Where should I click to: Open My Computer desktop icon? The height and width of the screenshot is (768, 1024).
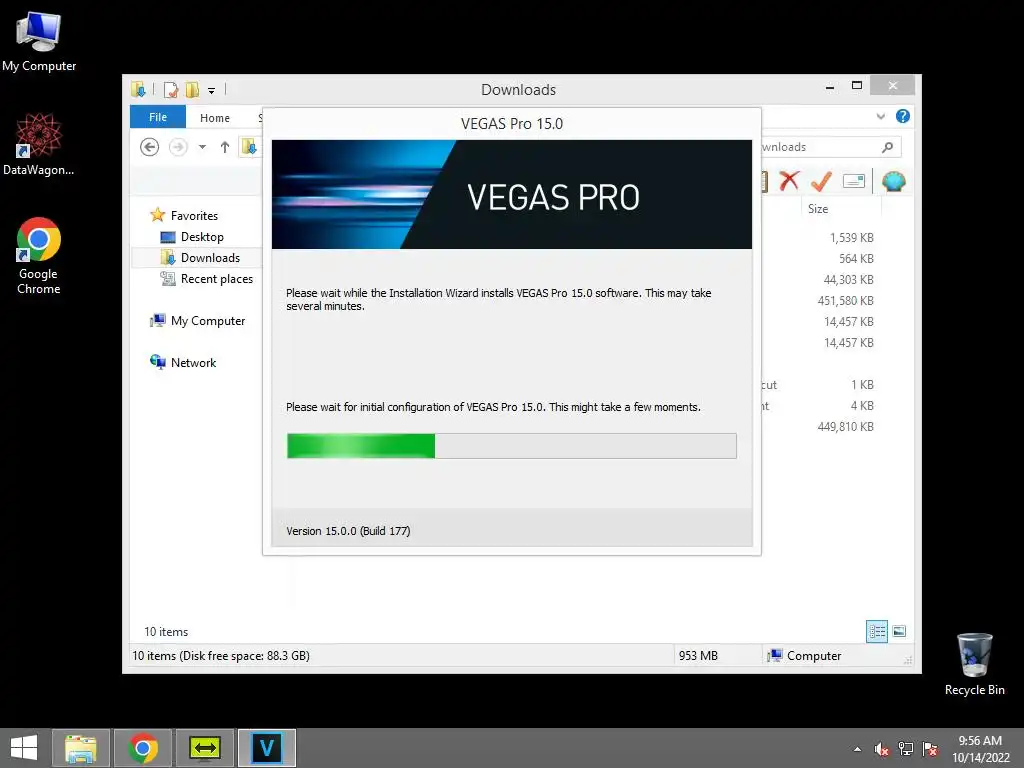pyautogui.click(x=39, y=42)
